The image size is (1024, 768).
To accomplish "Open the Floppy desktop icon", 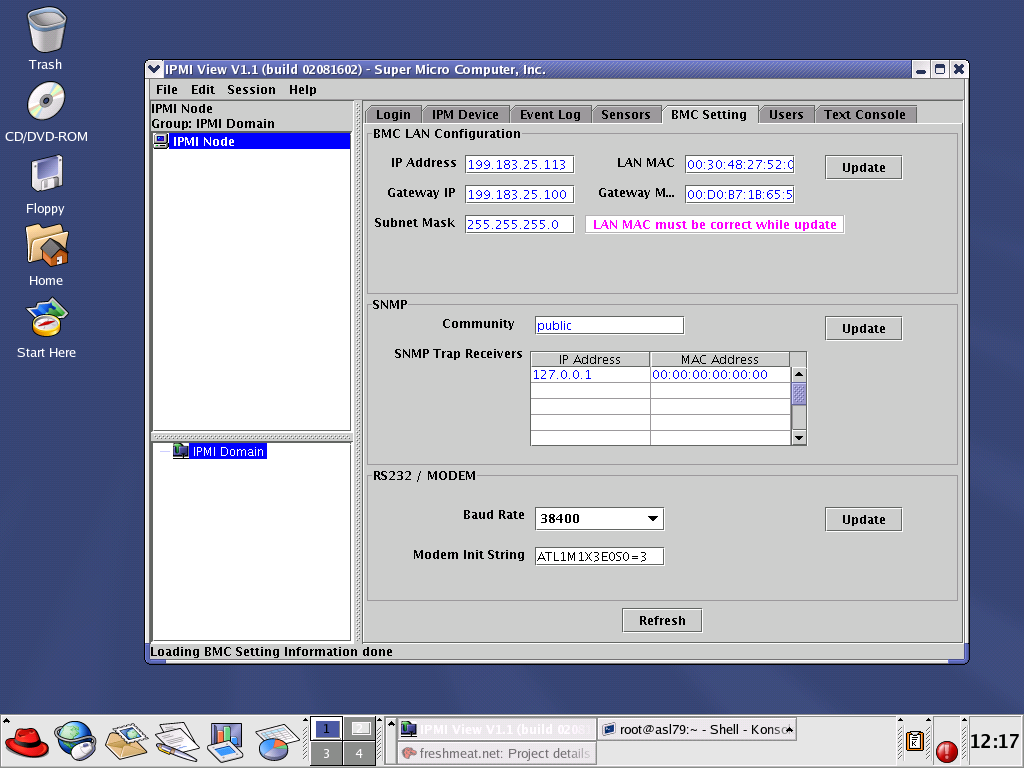I will point(46,173).
